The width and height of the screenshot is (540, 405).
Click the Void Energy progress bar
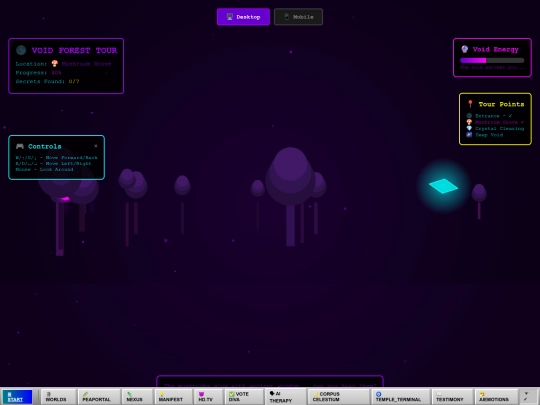[492, 60]
